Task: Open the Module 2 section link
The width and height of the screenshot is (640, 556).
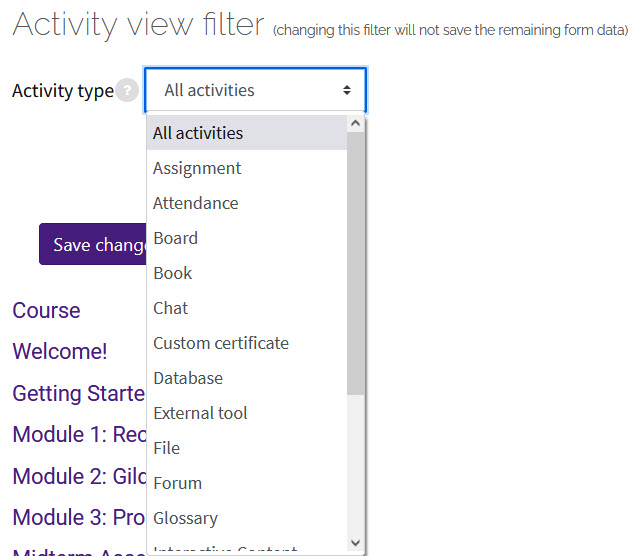Action: (79, 476)
